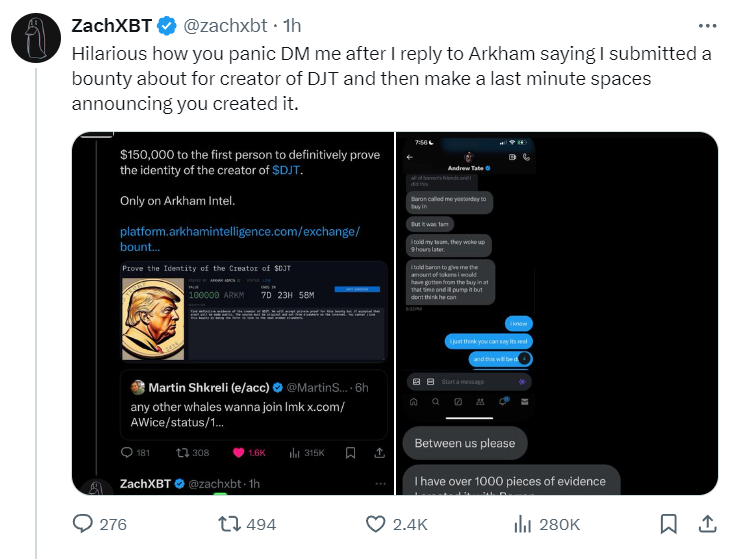Click the 'Between us please' message bubble
This screenshot has width=737, height=559.
(x=465, y=443)
